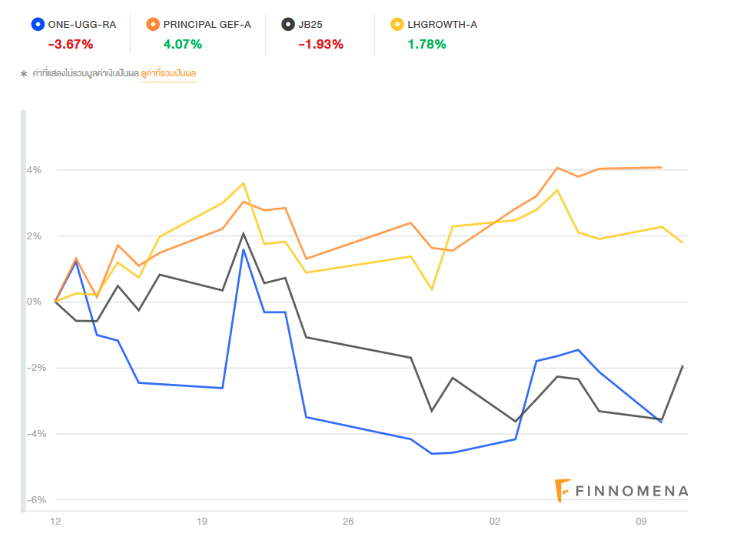Screen dimensions: 736x538
Task: Click the 4.07% return value
Action: pyautogui.click(x=182, y=44)
